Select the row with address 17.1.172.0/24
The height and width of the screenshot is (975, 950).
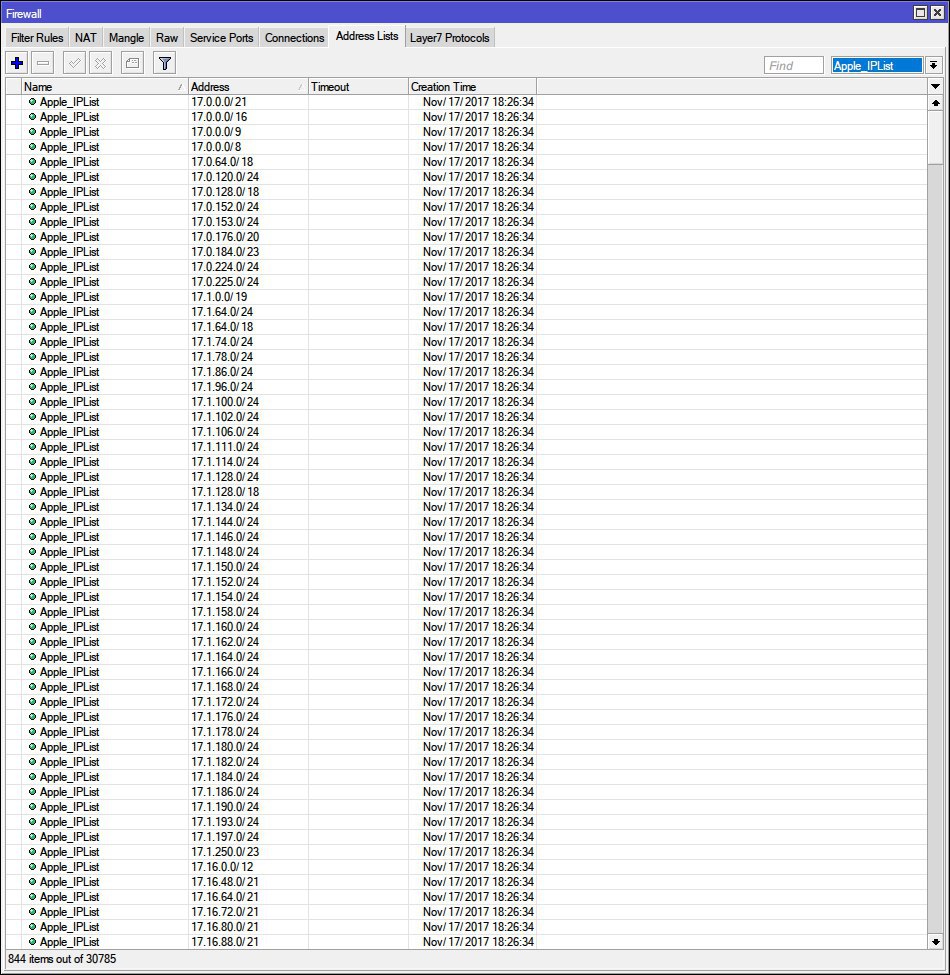tap(466, 701)
